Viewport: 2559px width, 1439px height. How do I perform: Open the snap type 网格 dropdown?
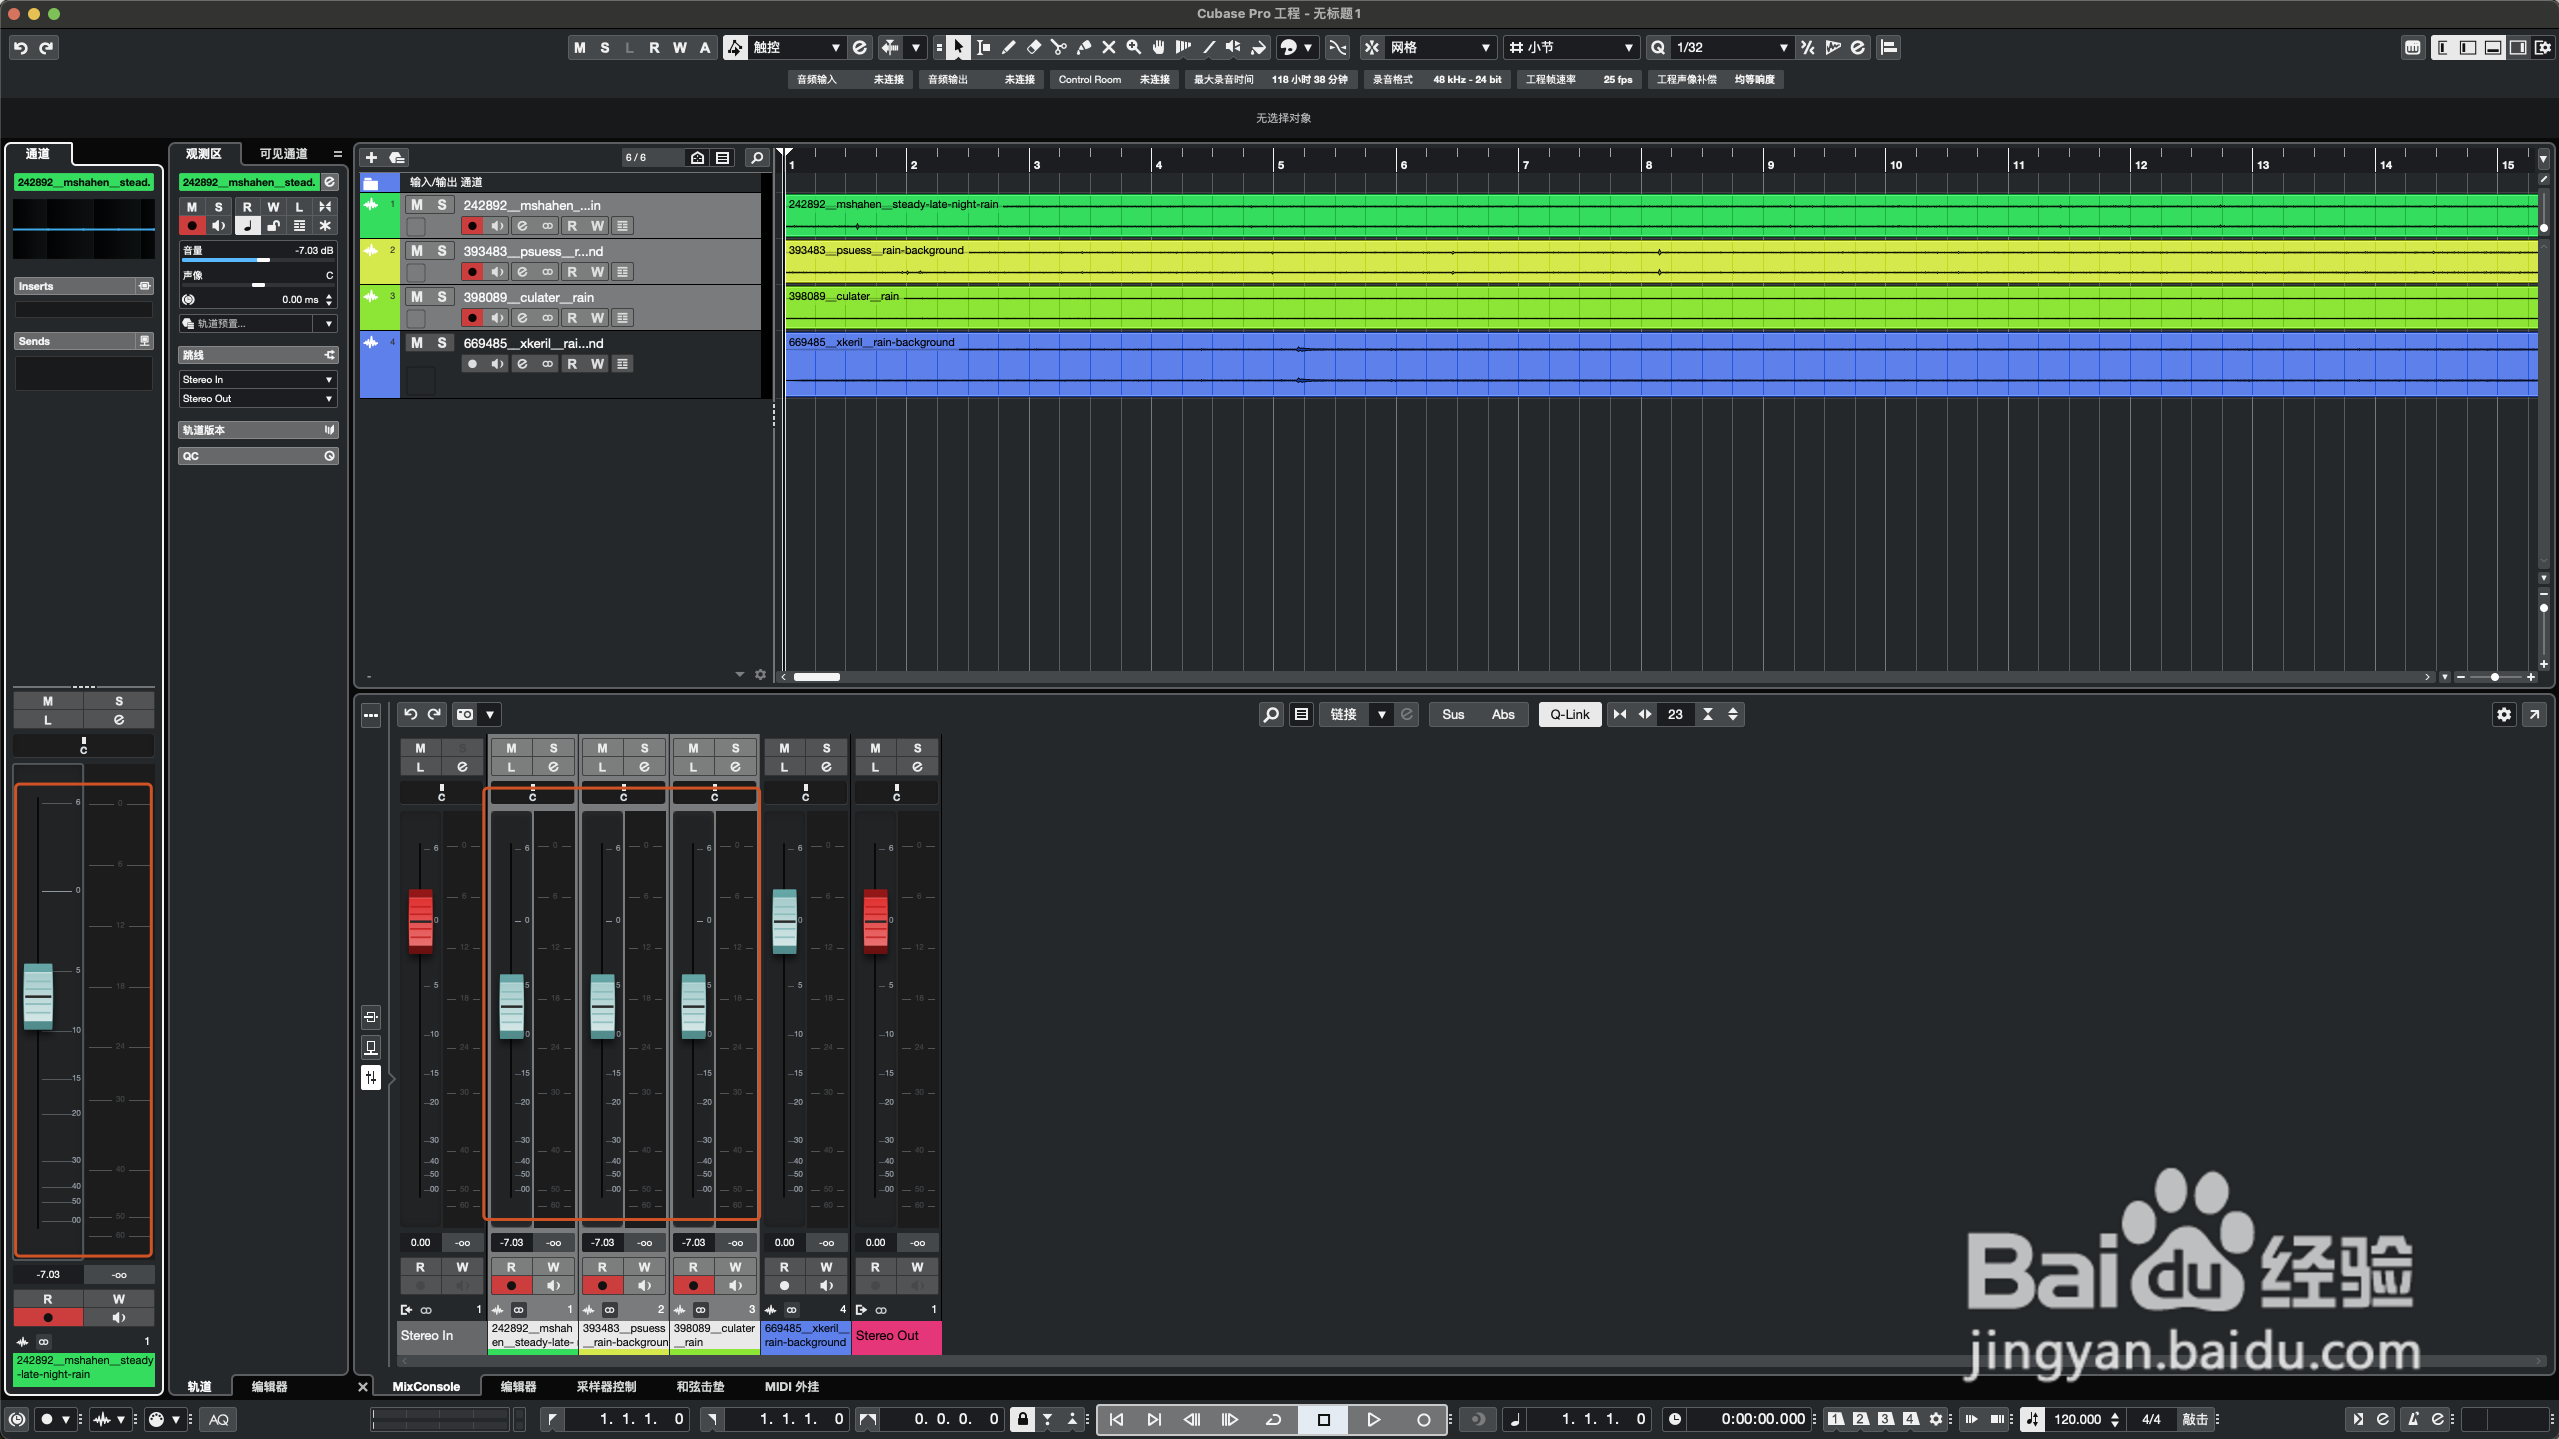(x=1440, y=47)
